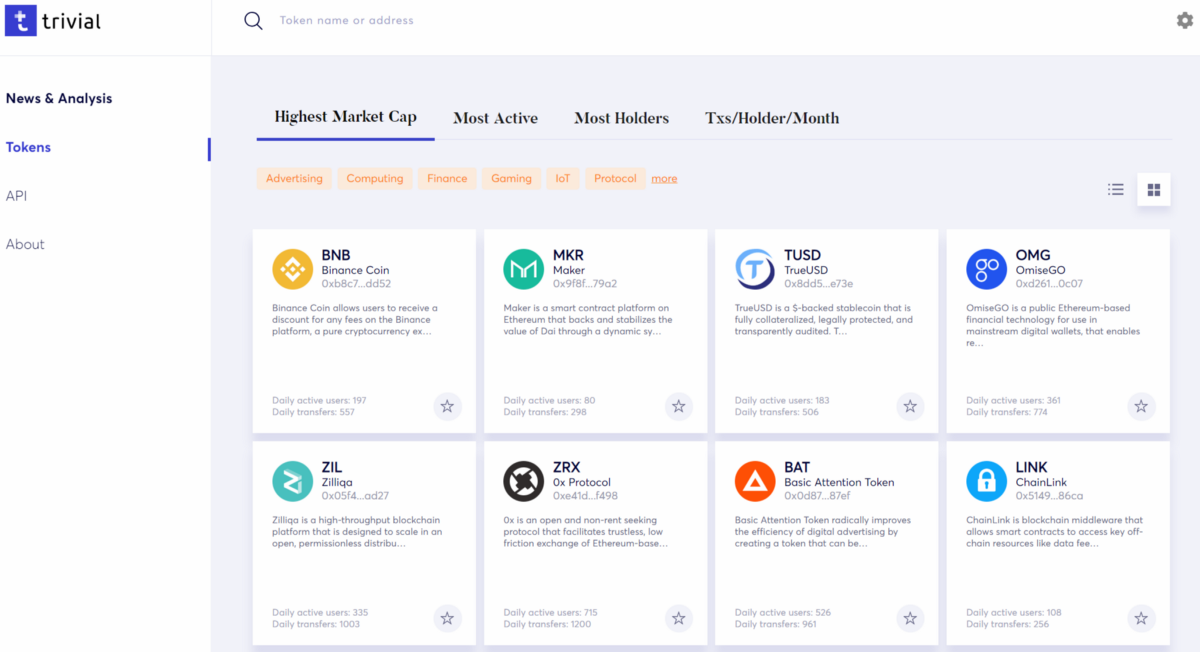
Task: Click the search magnifier icon
Action: [253, 21]
